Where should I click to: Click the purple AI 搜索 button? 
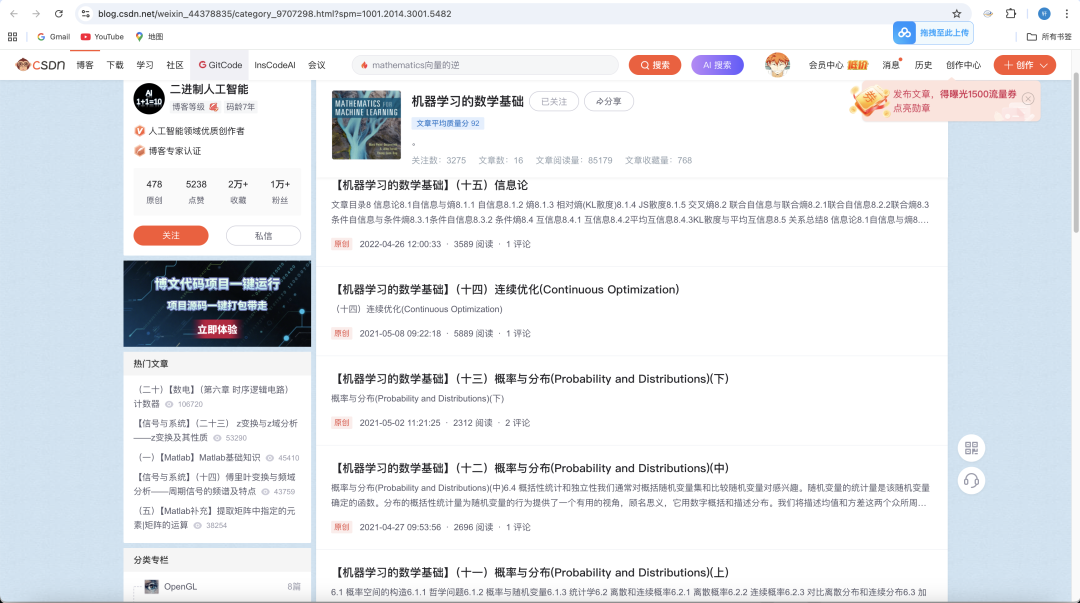tap(717, 65)
